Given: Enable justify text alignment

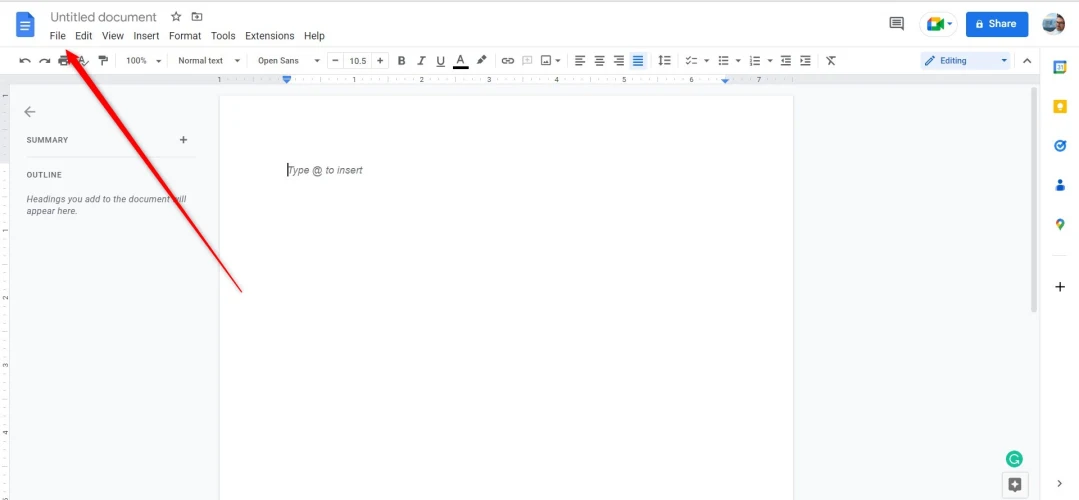Looking at the screenshot, I should click(x=638, y=61).
